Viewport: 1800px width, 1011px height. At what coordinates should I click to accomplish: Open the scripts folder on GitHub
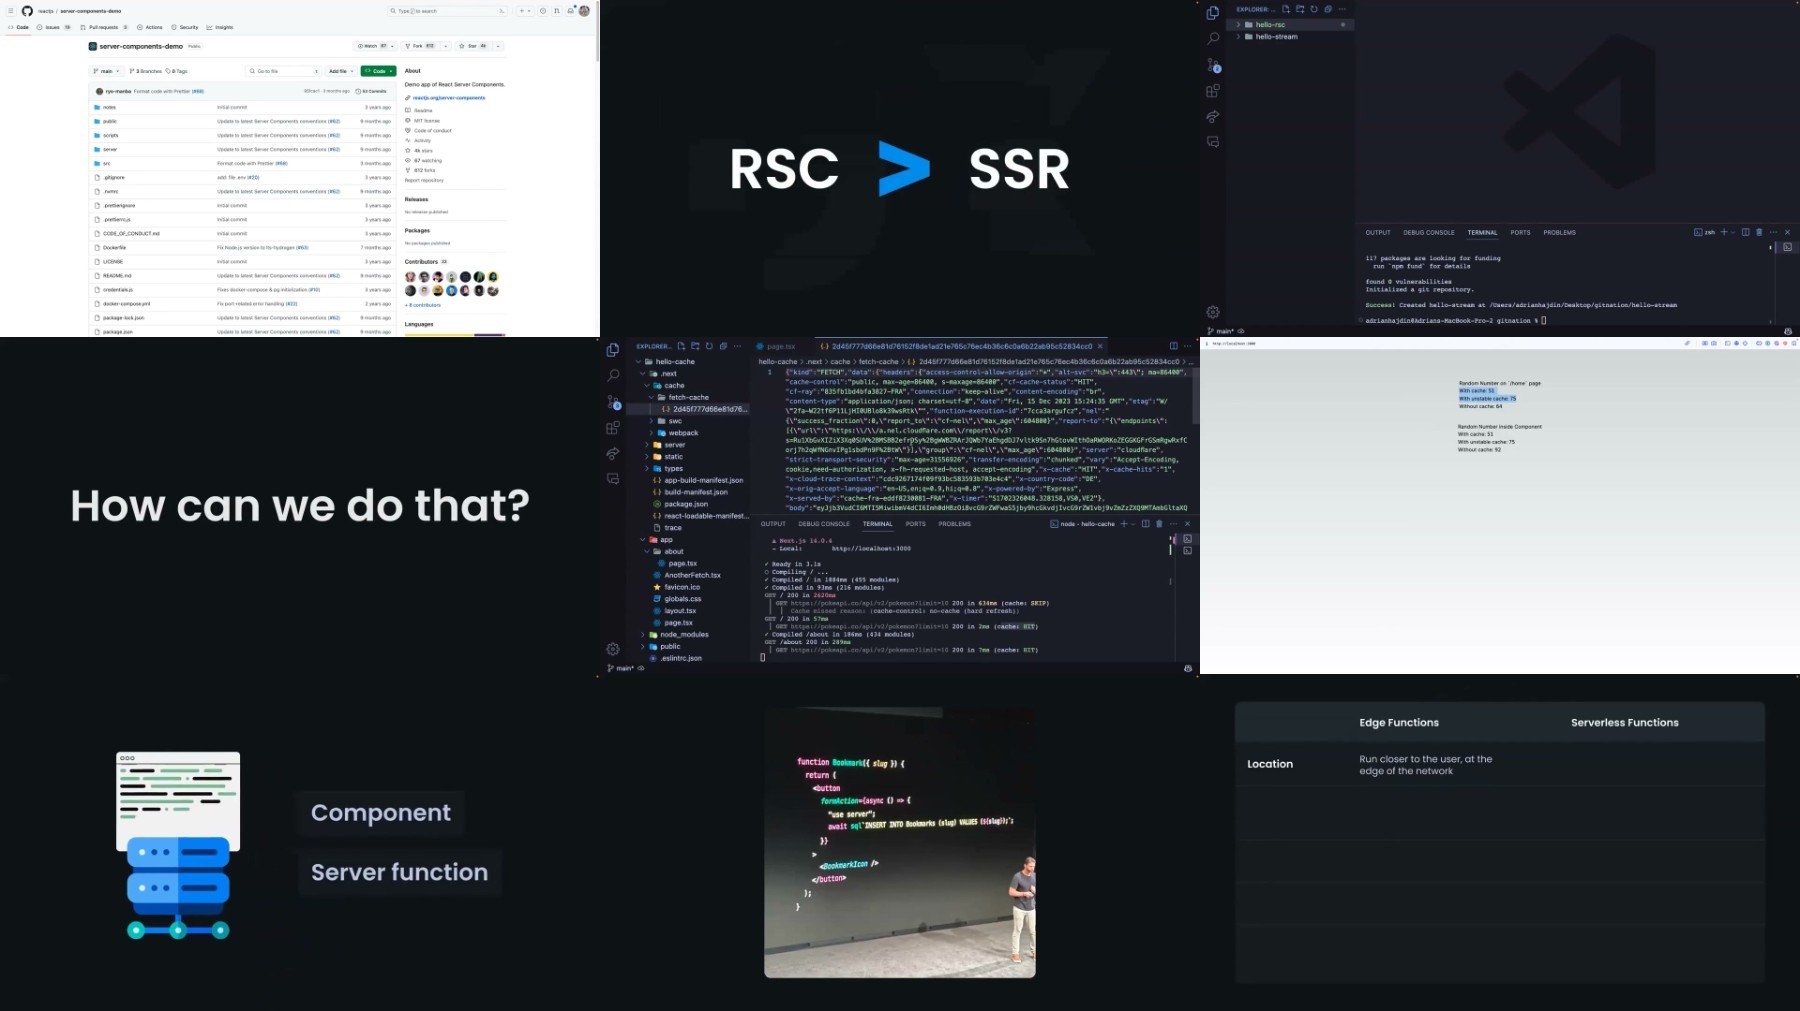coord(110,135)
